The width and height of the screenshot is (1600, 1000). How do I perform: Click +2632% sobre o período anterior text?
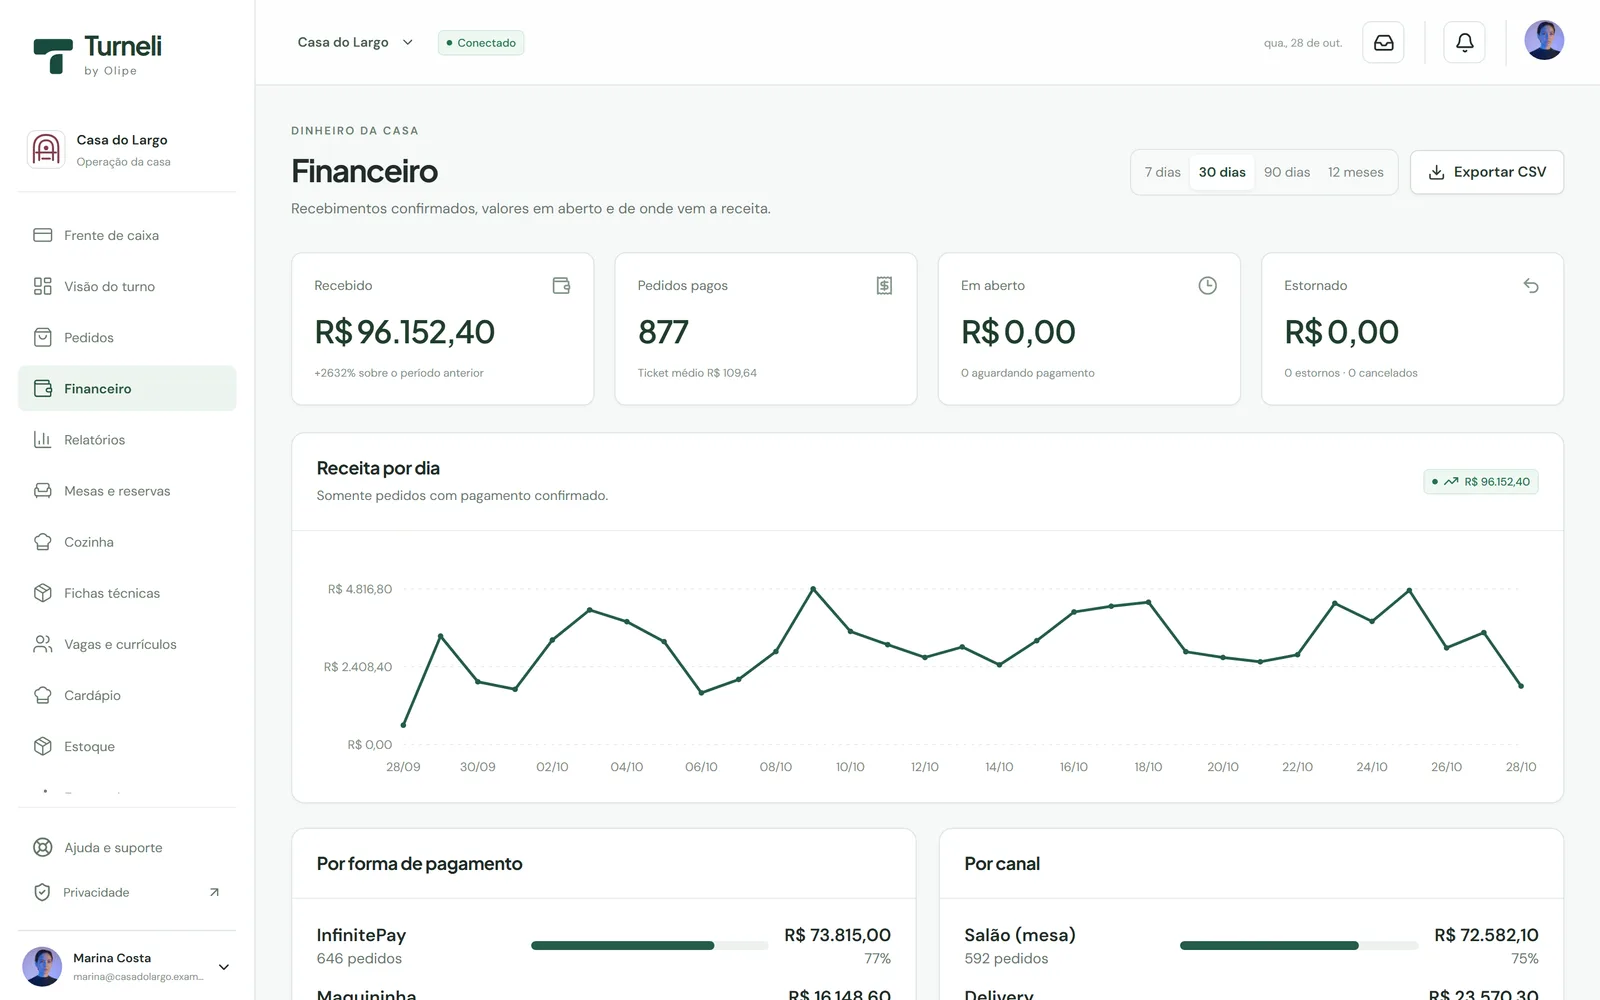[x=399, y=373]
